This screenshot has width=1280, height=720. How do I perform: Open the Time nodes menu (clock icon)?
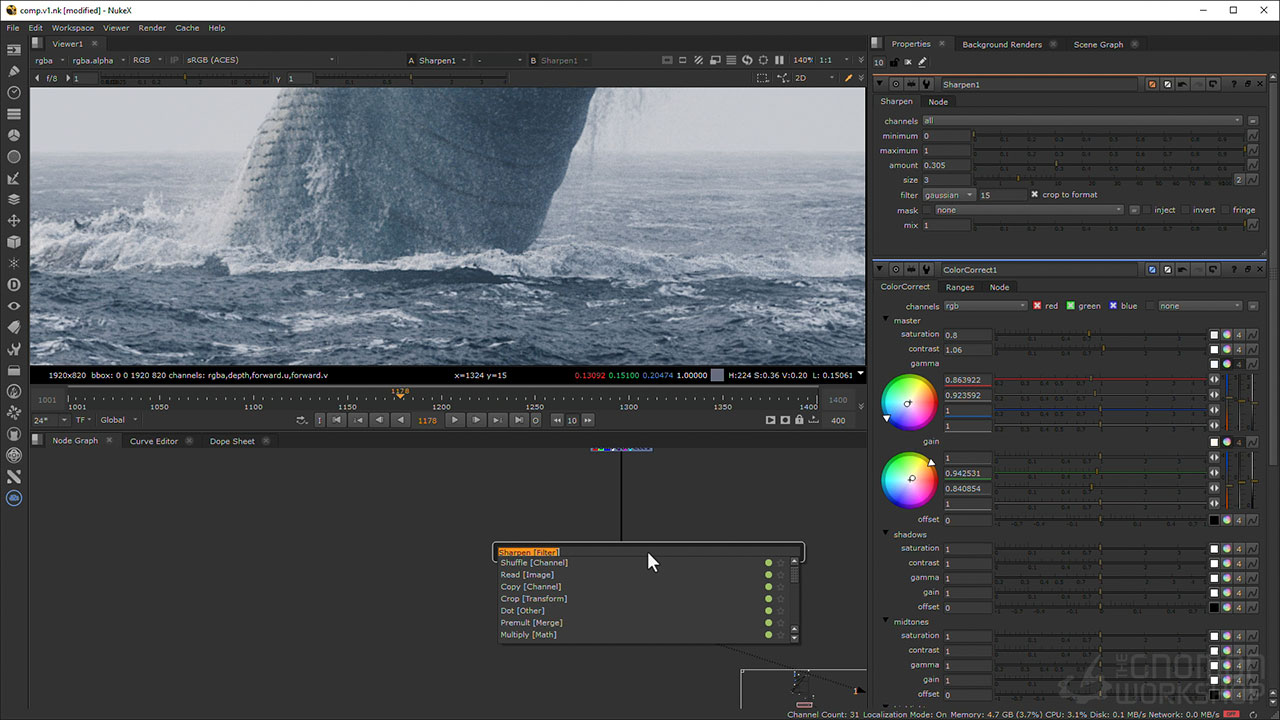coord(14,93)
